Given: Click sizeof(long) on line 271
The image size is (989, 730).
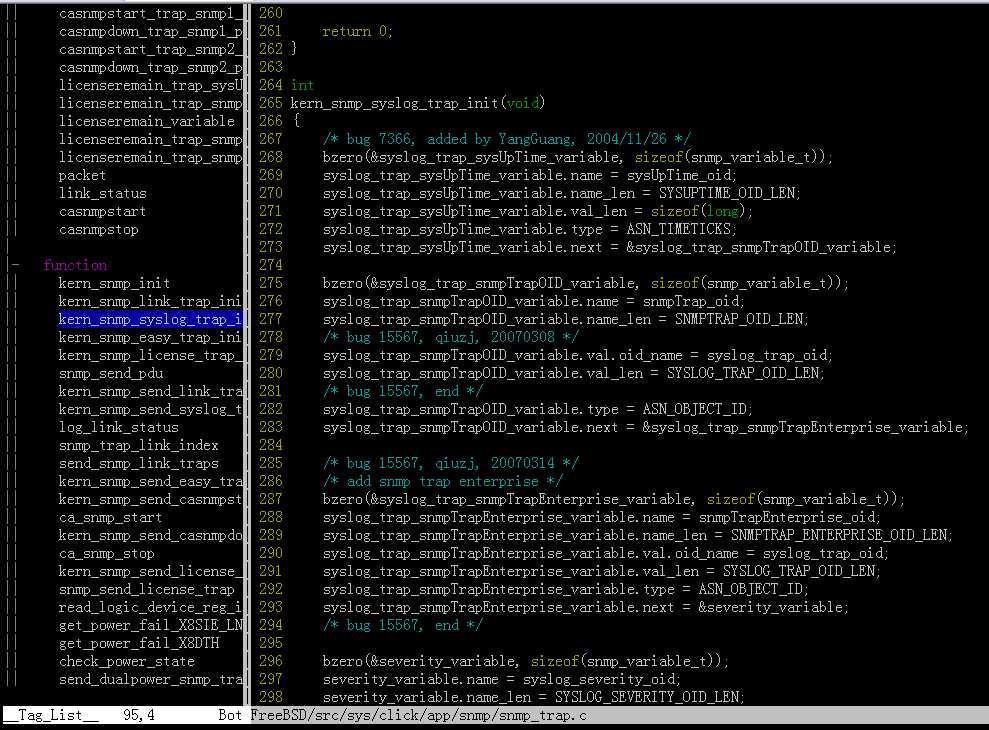Looking at the screenshot, I should click(698, 211).
